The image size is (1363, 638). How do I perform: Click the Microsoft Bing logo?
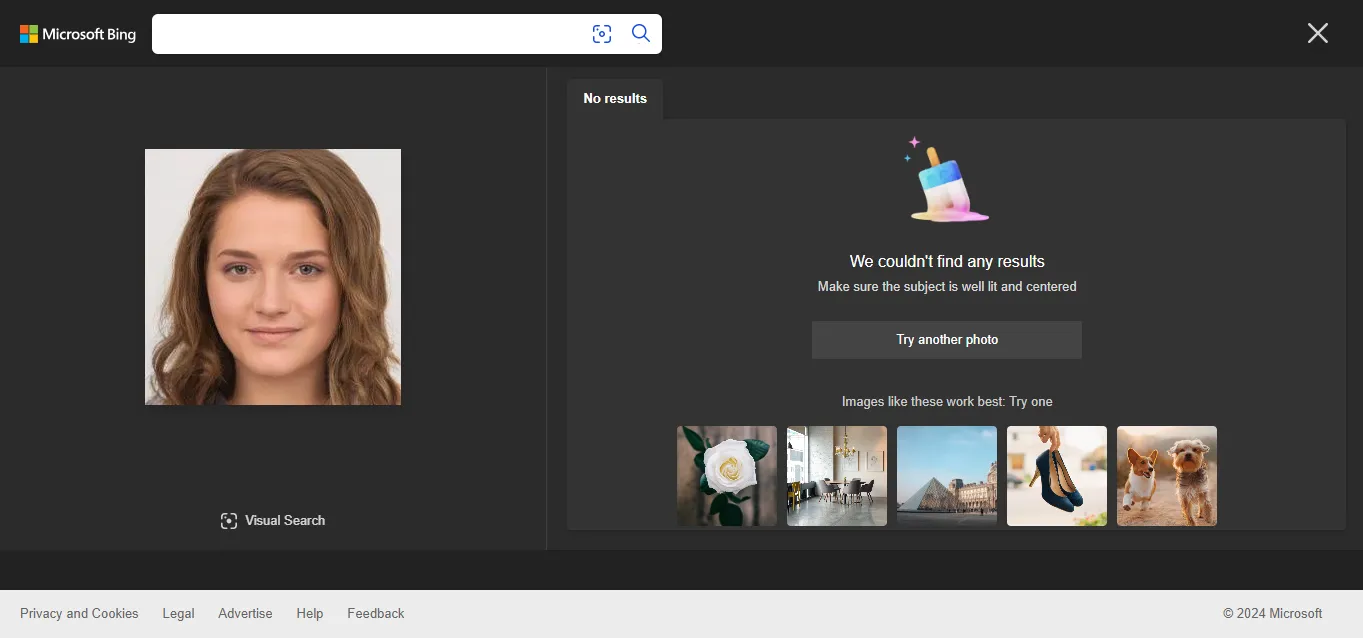click(x=77, y=33)
